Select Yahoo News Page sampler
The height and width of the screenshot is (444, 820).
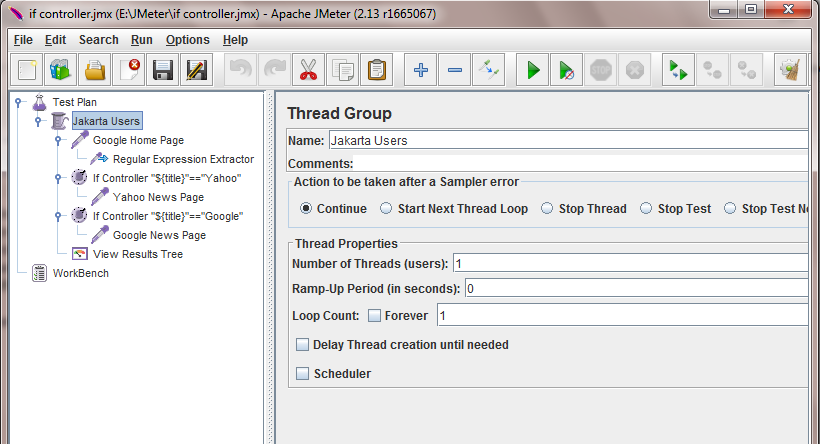(158, 197)
